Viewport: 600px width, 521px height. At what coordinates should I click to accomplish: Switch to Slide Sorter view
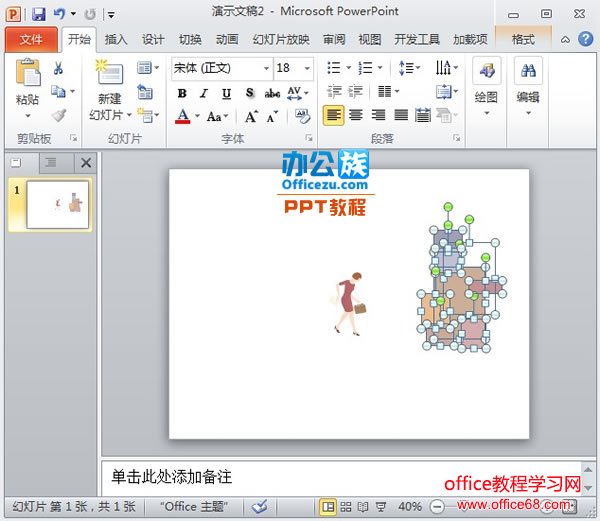coord(346,507)
